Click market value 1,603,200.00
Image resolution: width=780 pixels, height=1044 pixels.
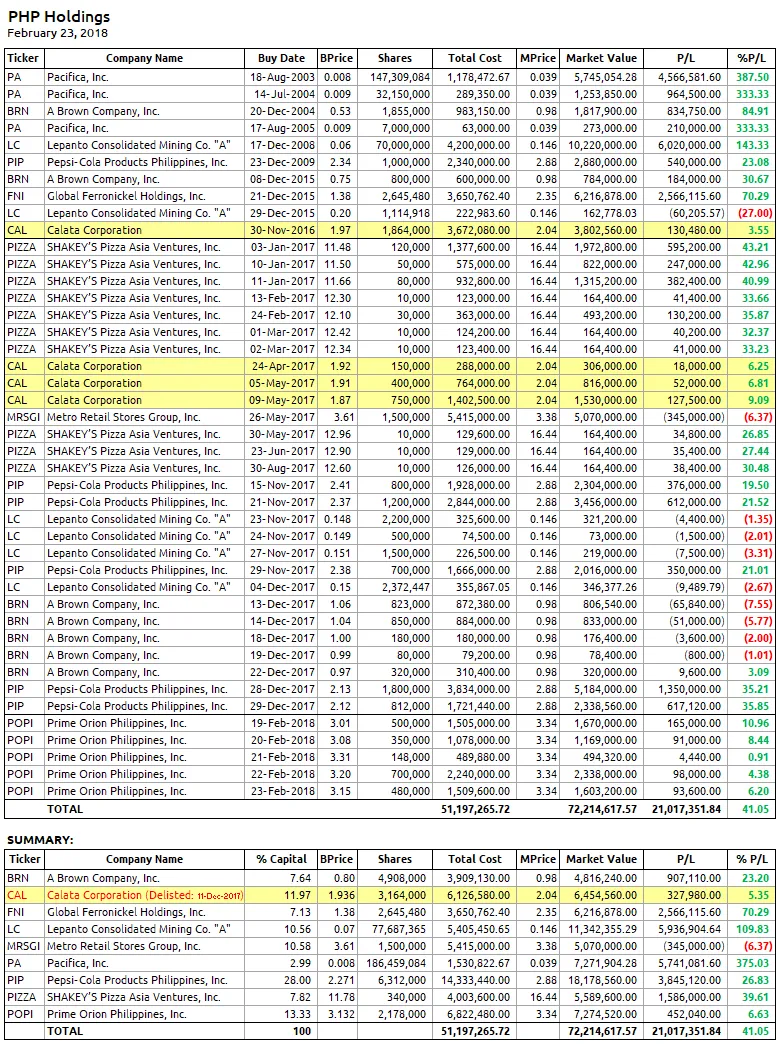605,791
